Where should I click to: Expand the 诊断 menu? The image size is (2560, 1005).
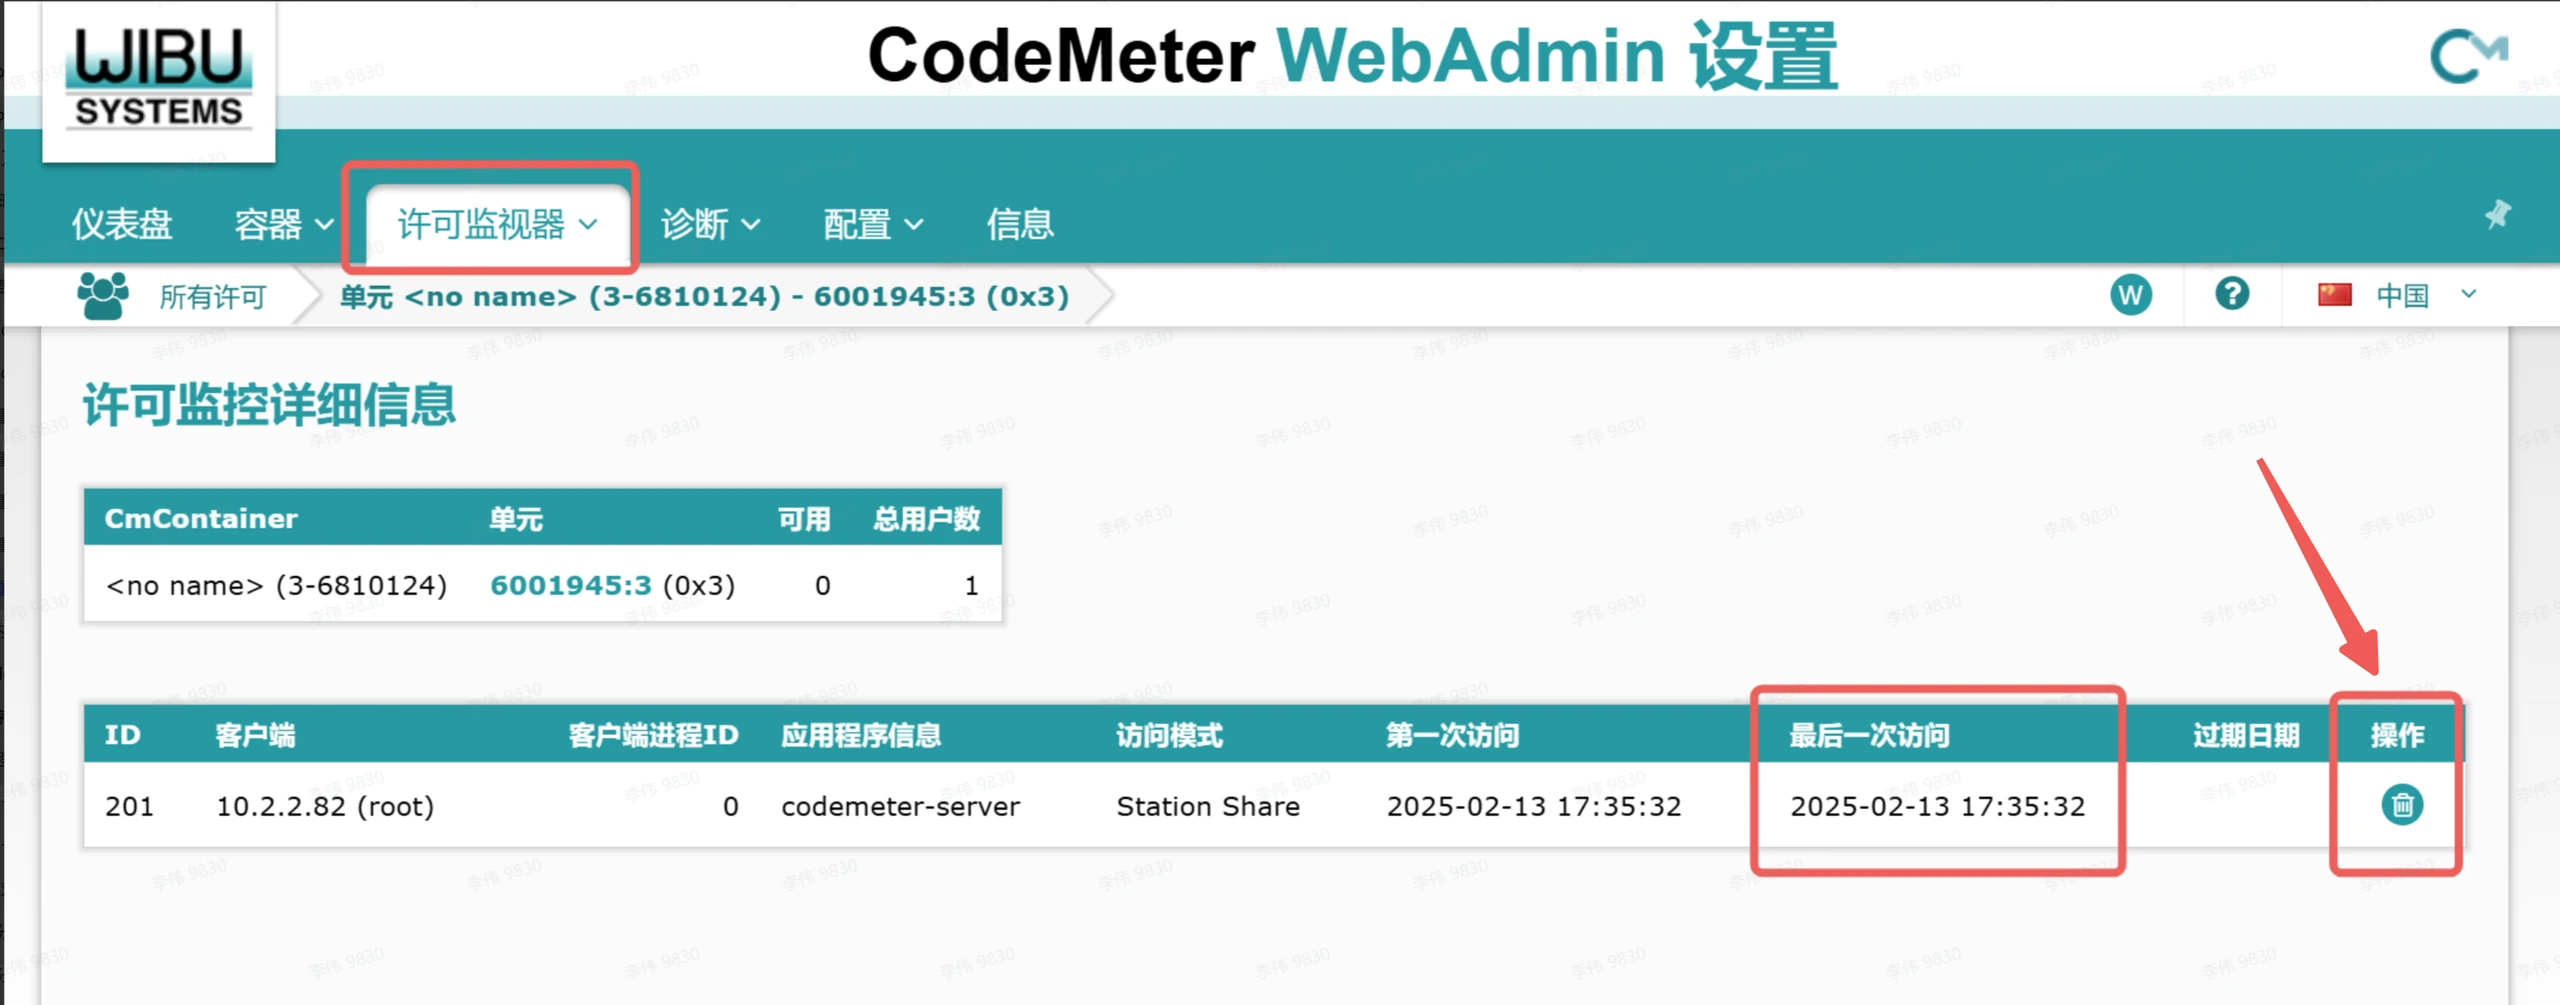pos(710,224)
